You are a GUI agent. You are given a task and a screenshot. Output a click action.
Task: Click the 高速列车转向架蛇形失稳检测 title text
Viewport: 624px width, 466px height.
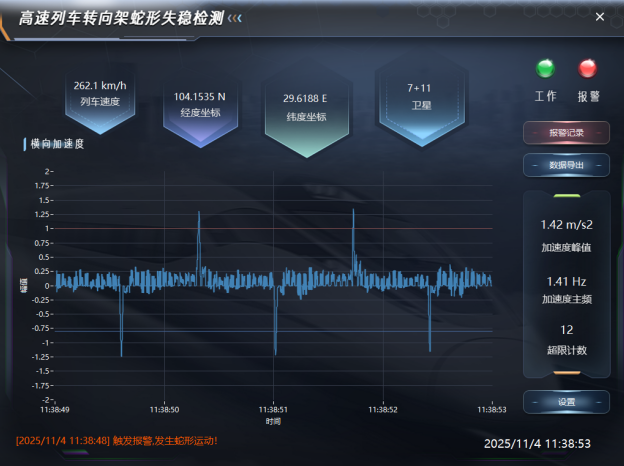(x=119, y=18)
